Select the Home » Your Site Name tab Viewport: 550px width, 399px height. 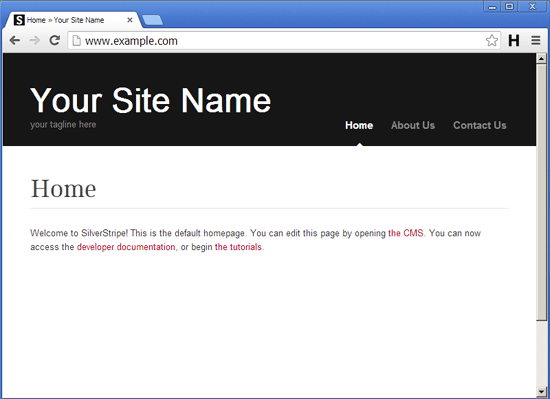coord(73,20)
